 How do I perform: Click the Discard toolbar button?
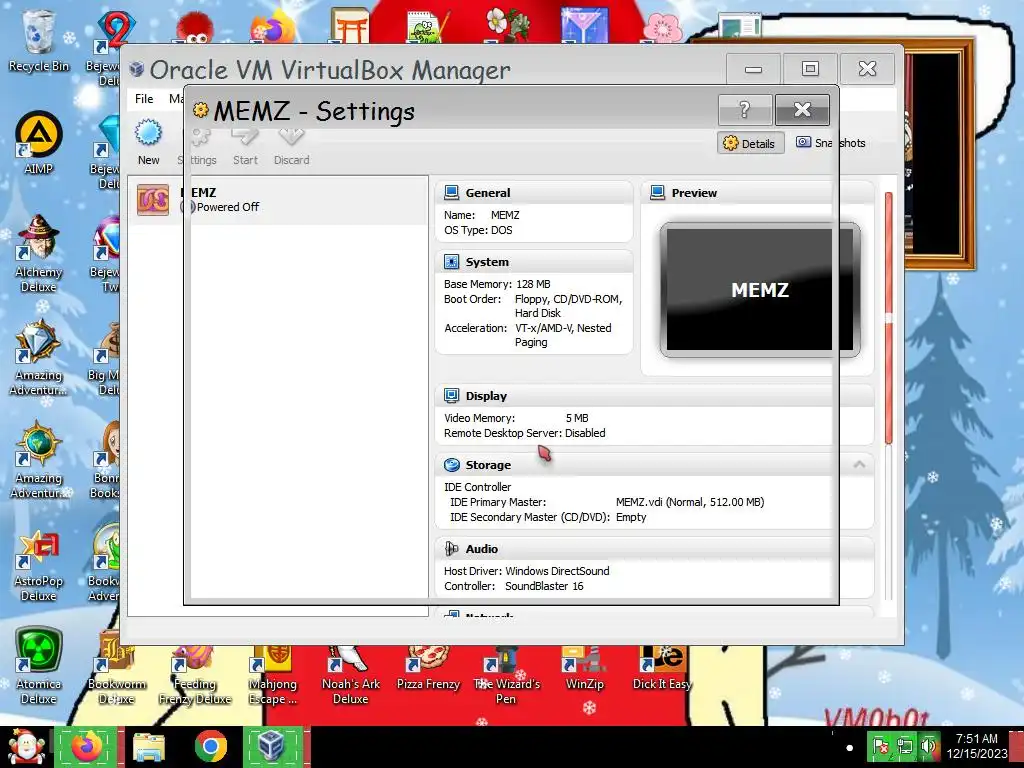click(291, 146)
